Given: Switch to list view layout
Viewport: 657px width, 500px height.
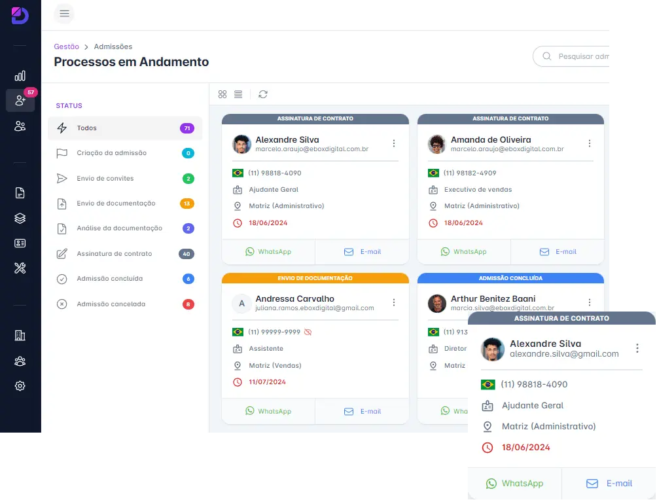Looking at the screenshot, I should point(238,94).
